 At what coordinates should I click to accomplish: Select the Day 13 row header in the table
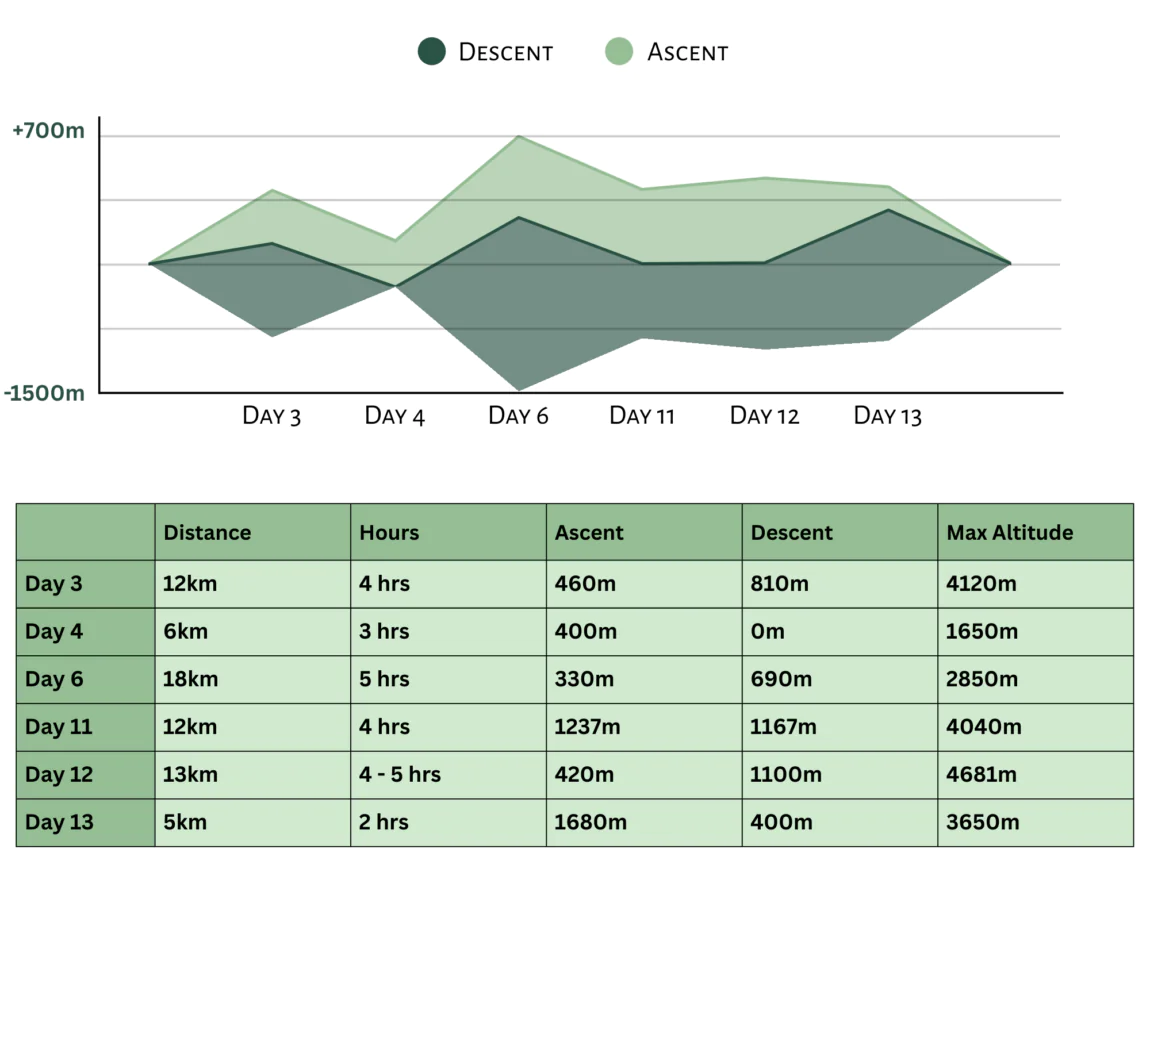(x=85, y=822)
